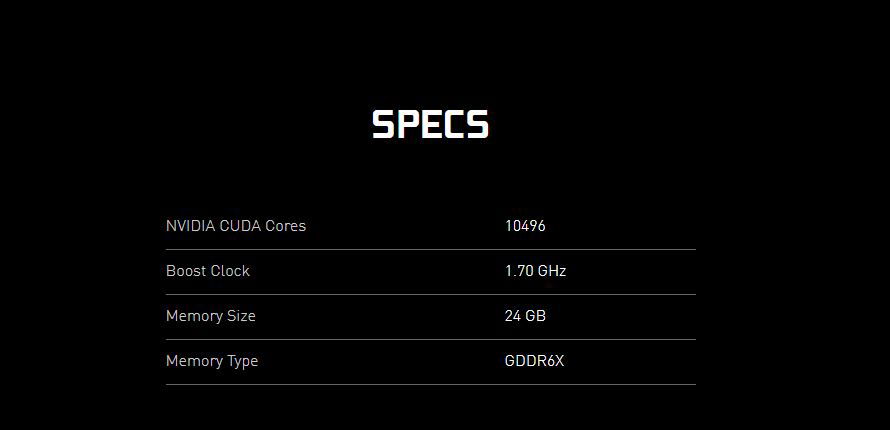Click the word Type in the table
890x430 pixels.
click(241, 361)
